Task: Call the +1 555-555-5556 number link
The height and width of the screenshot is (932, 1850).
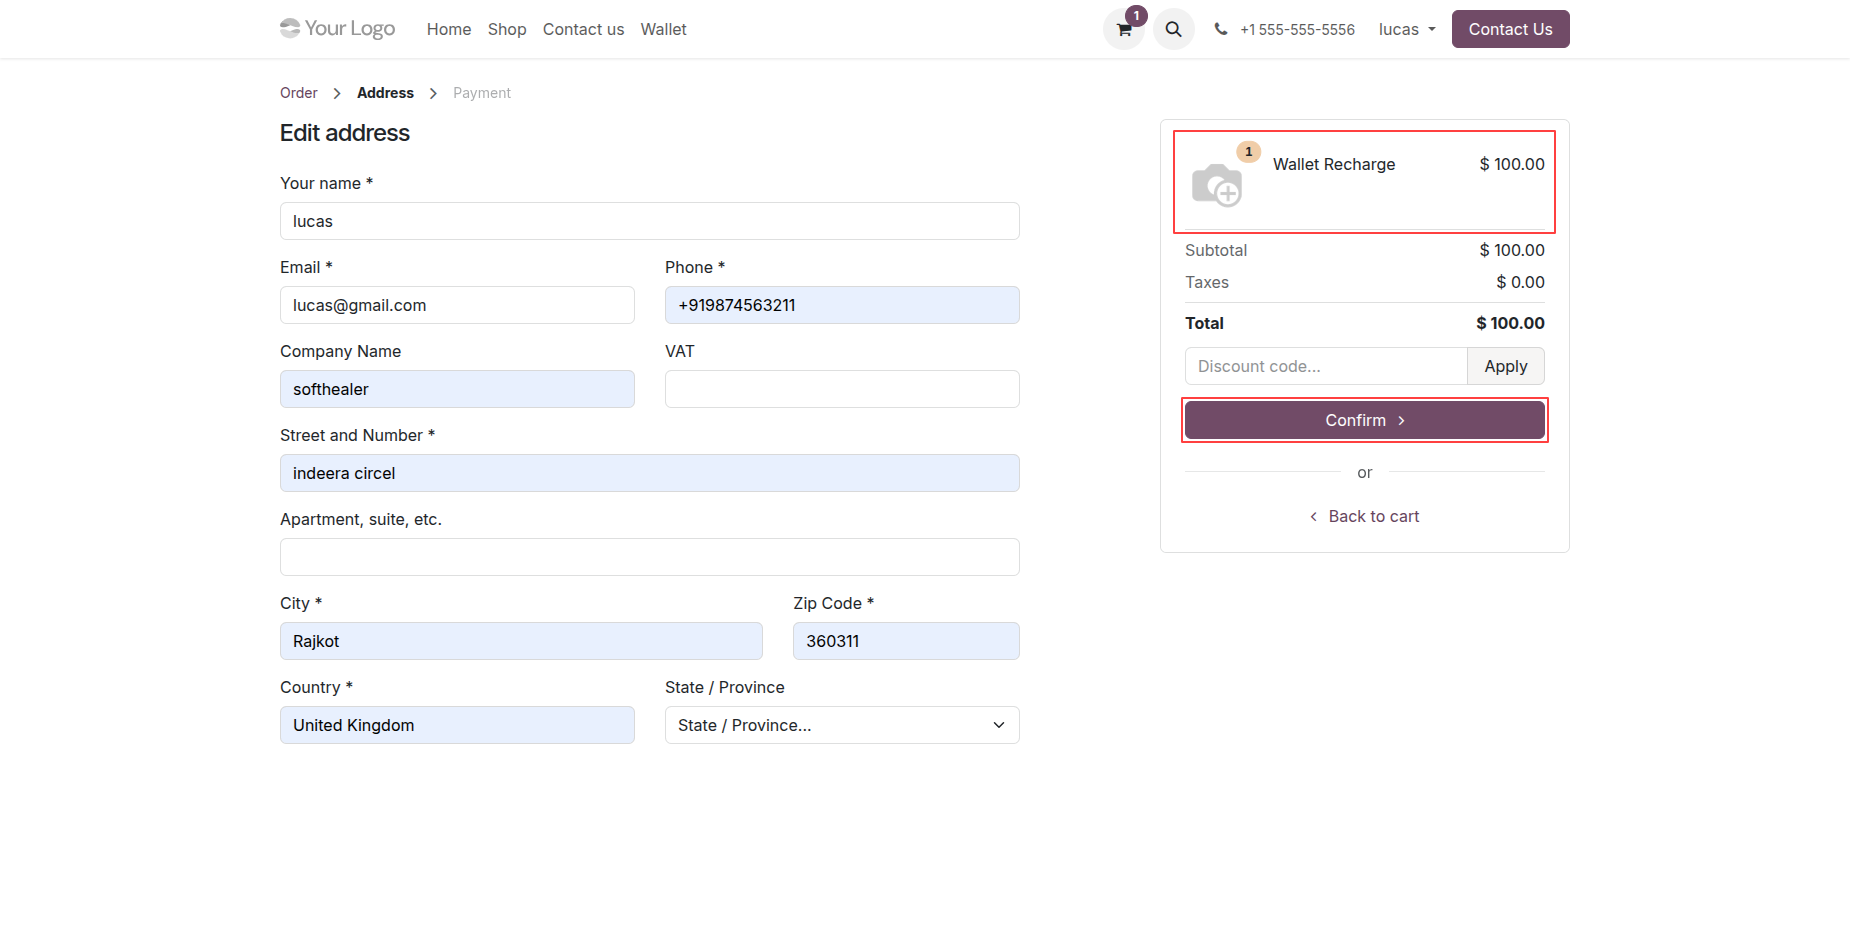Action: (1297, 30)
